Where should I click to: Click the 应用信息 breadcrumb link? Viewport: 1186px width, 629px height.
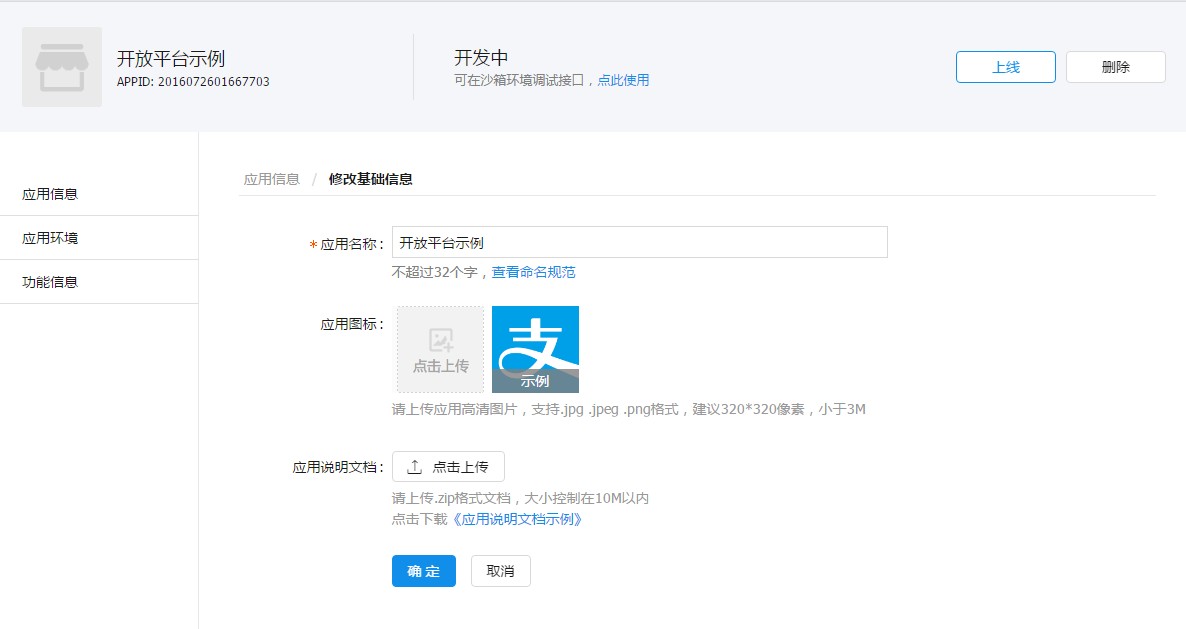click(x=271, y=180)
